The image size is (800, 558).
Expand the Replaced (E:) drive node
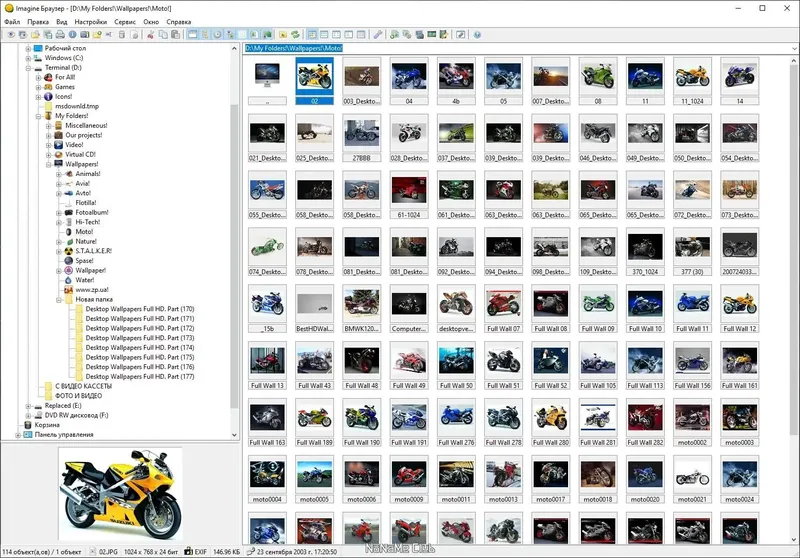(28, 406)
